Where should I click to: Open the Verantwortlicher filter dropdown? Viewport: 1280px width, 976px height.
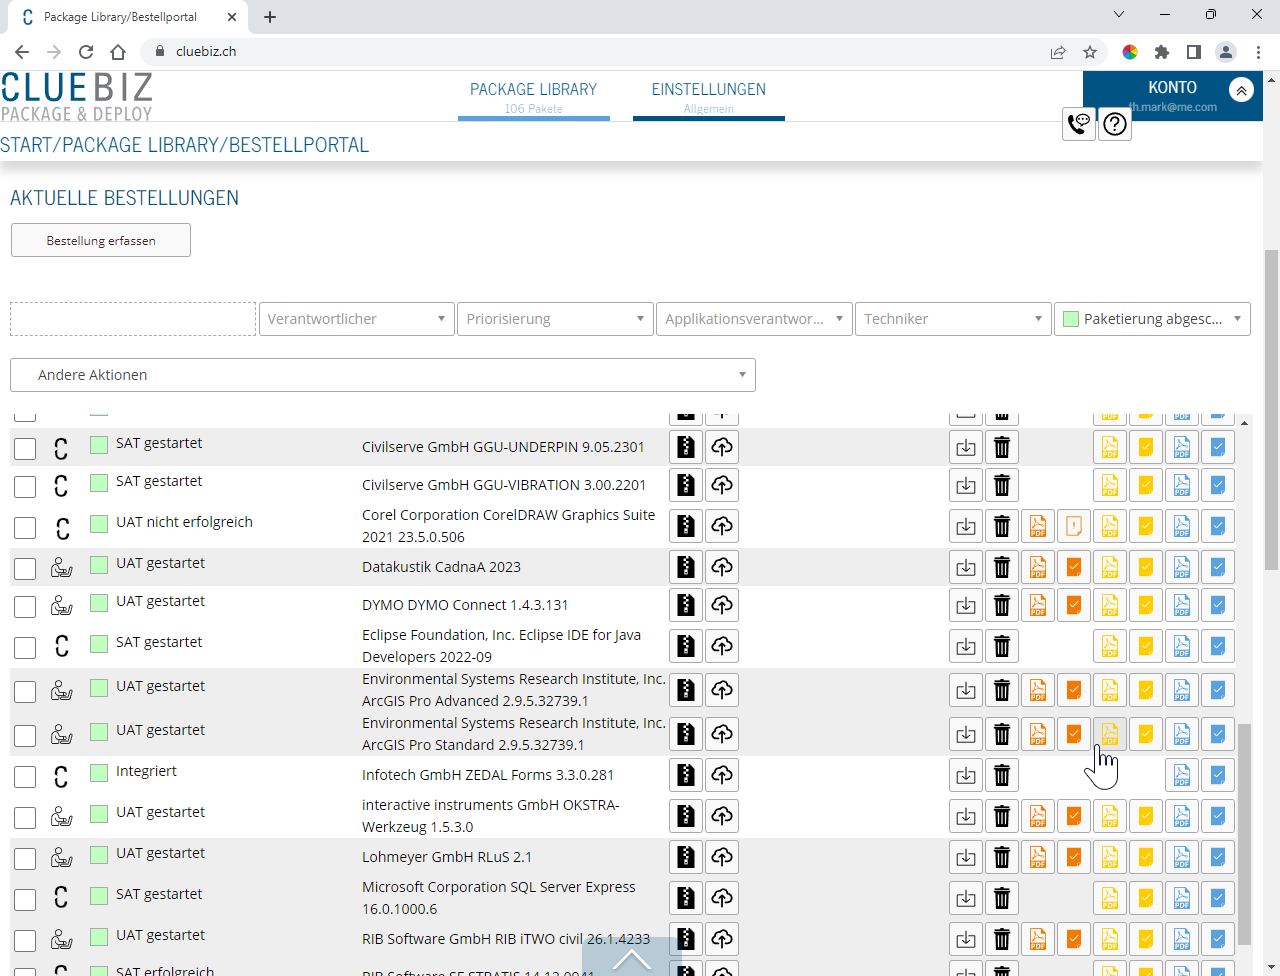tap(356, 319)
